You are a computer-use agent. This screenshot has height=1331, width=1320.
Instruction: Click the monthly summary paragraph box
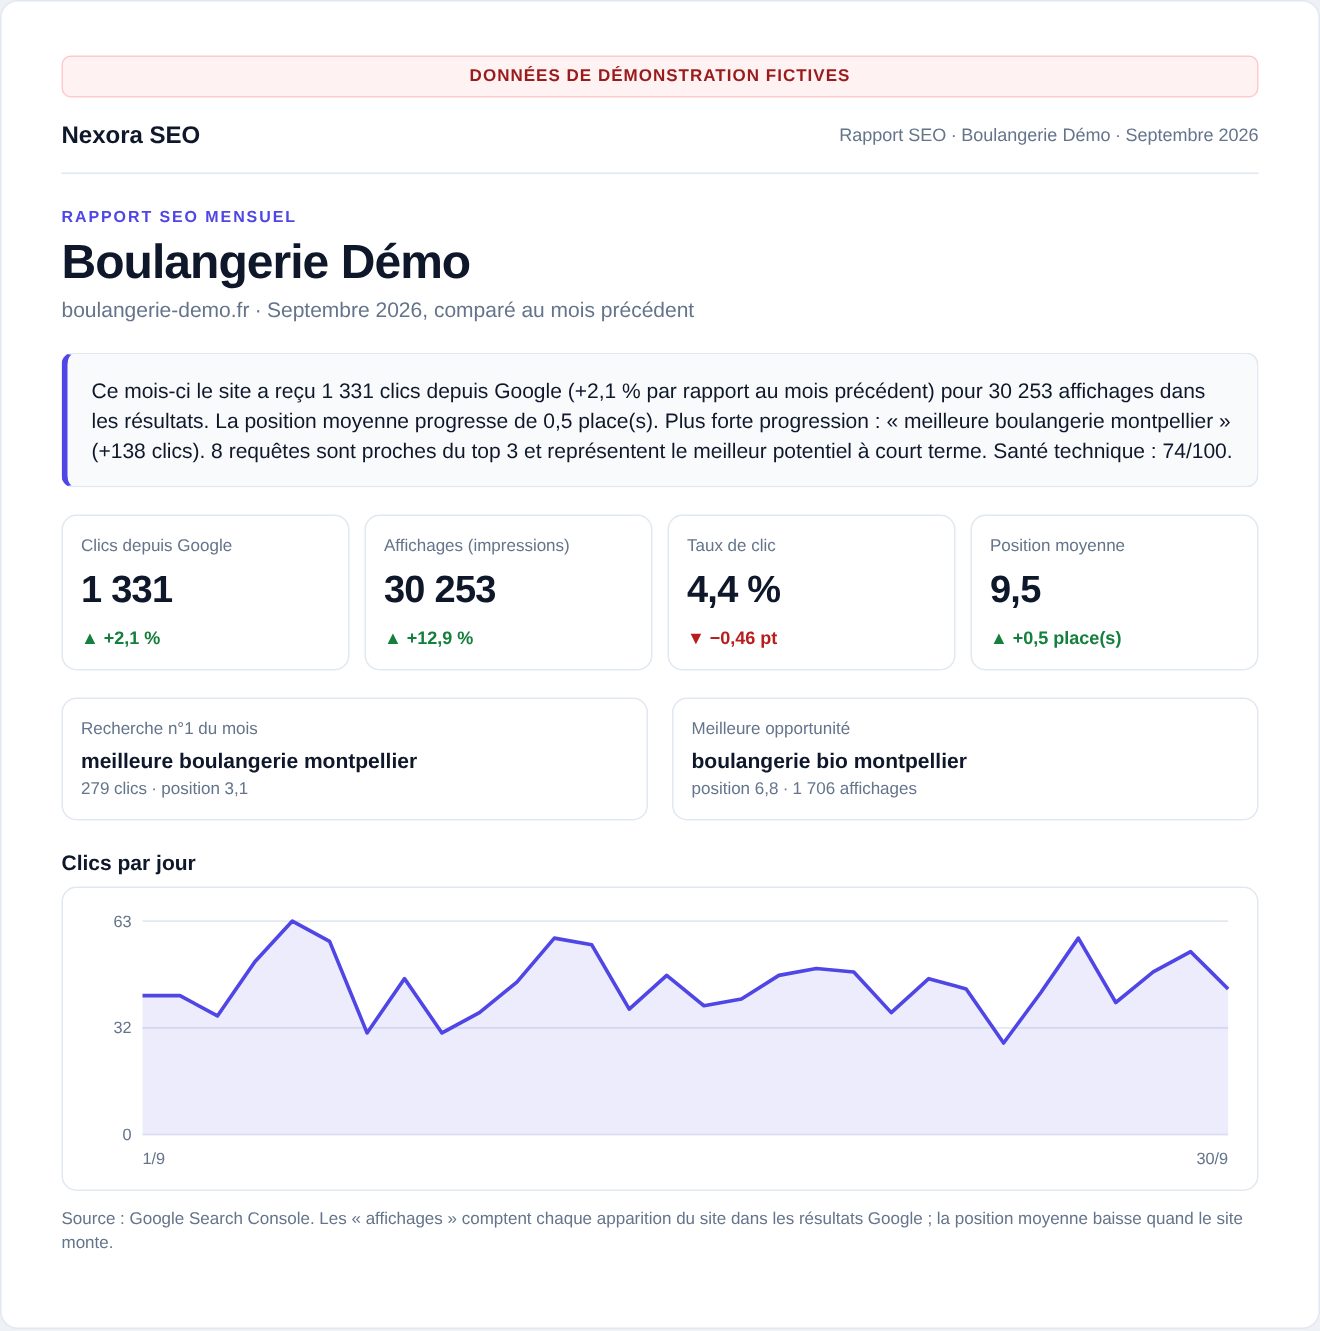660,420
